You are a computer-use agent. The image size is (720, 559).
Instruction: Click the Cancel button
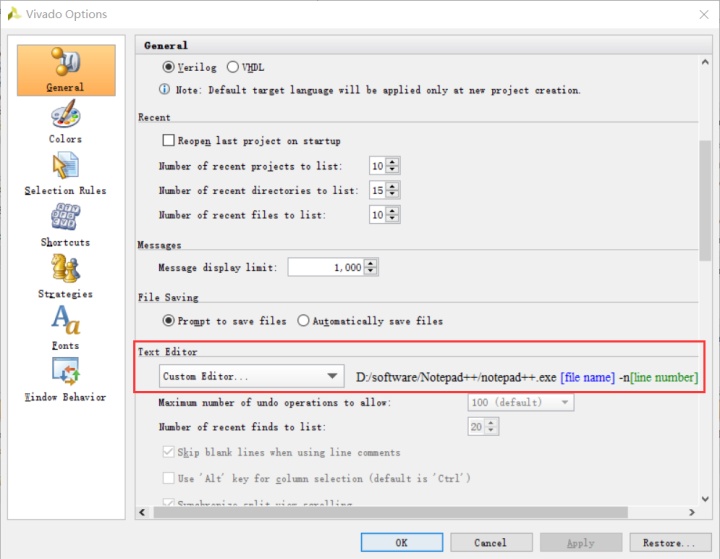[491, 542]
